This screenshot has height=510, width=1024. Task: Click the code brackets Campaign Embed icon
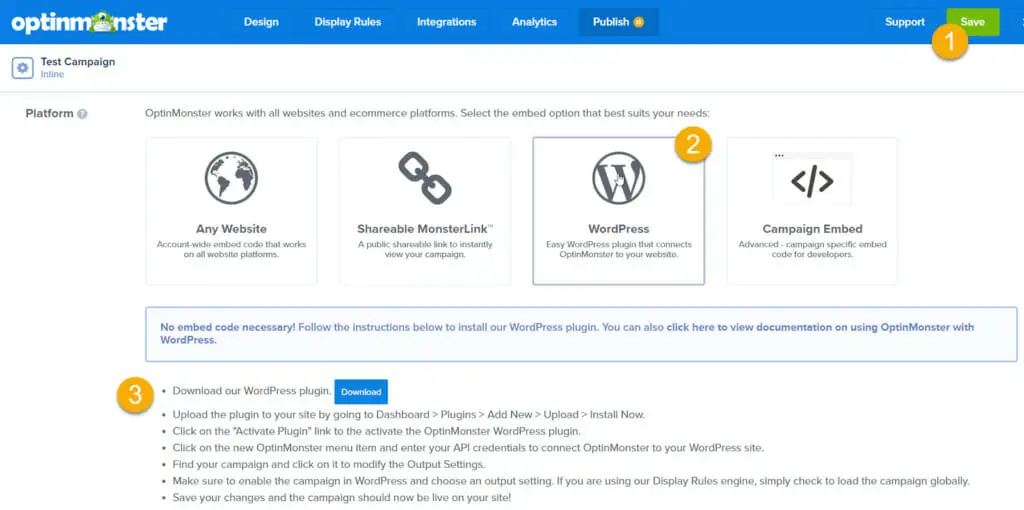tap(812, 181)
